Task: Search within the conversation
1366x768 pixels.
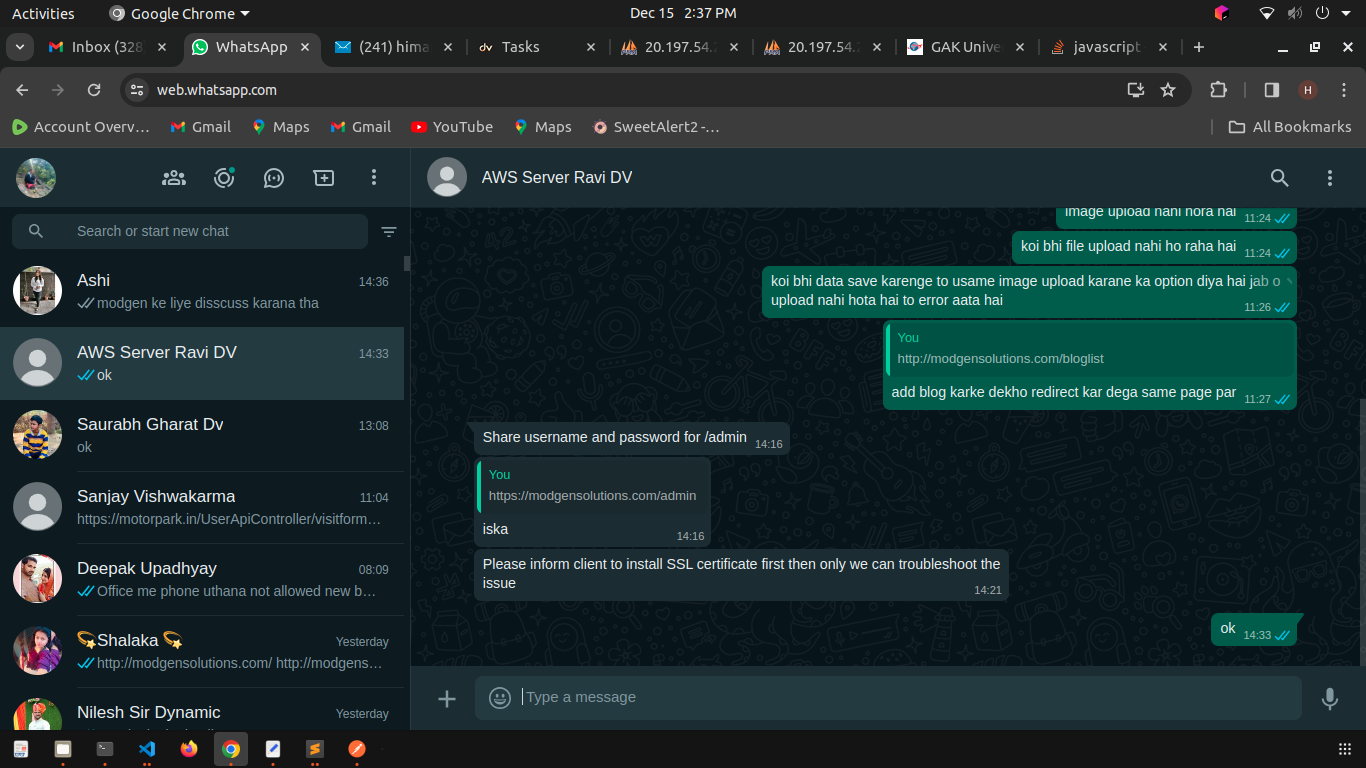Action: (x=1280, y=178)
